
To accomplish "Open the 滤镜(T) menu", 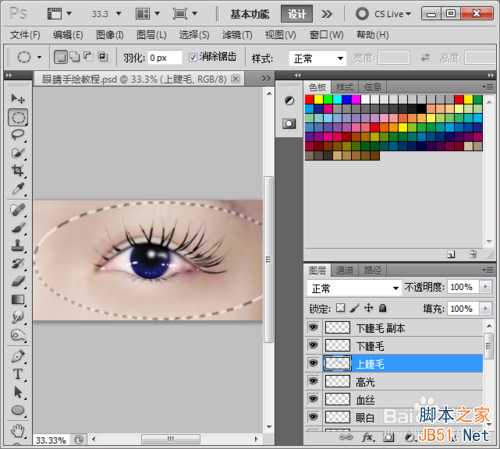I will pos(237,35).
